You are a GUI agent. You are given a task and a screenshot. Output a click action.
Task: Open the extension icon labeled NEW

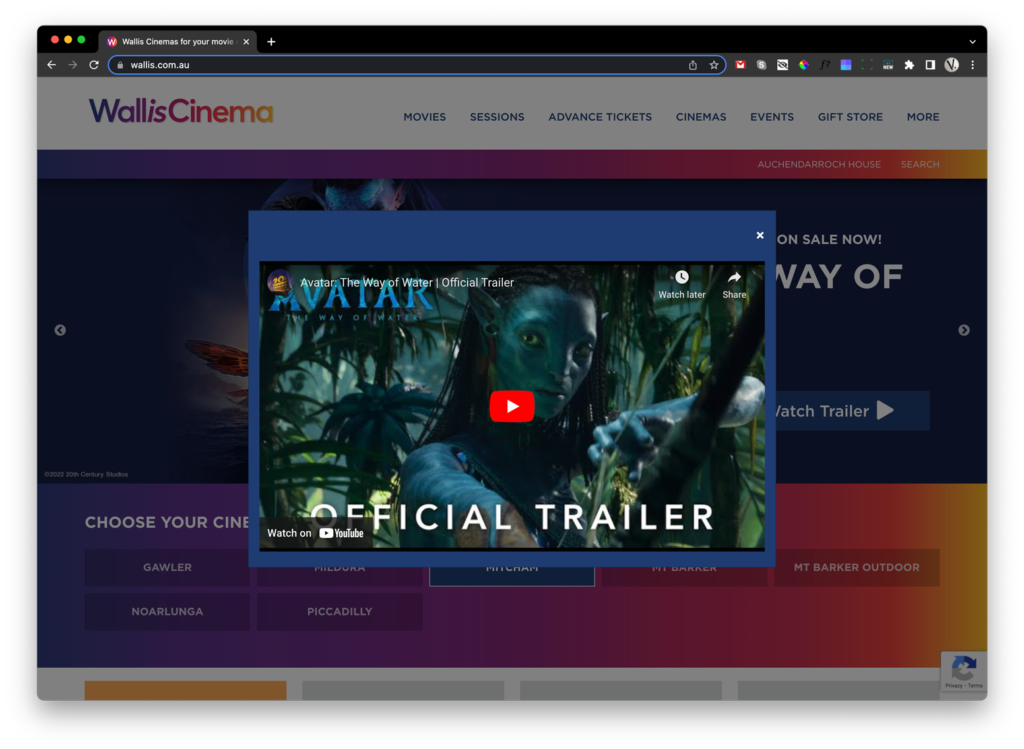888,65
